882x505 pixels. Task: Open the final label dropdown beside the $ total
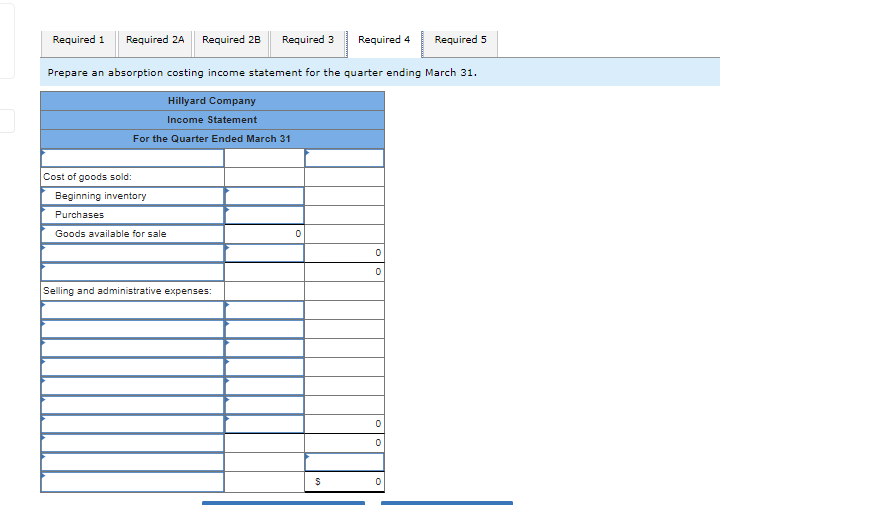133,482
